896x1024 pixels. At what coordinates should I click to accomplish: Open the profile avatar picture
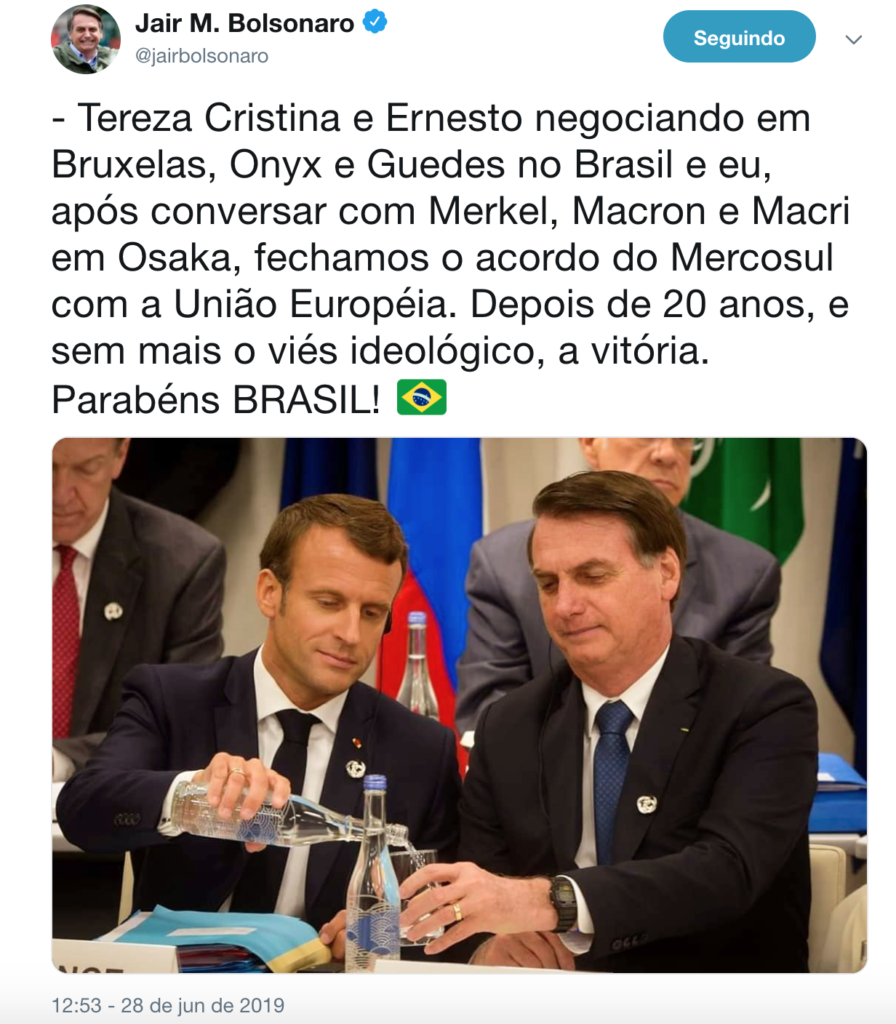tap(86, 39)
